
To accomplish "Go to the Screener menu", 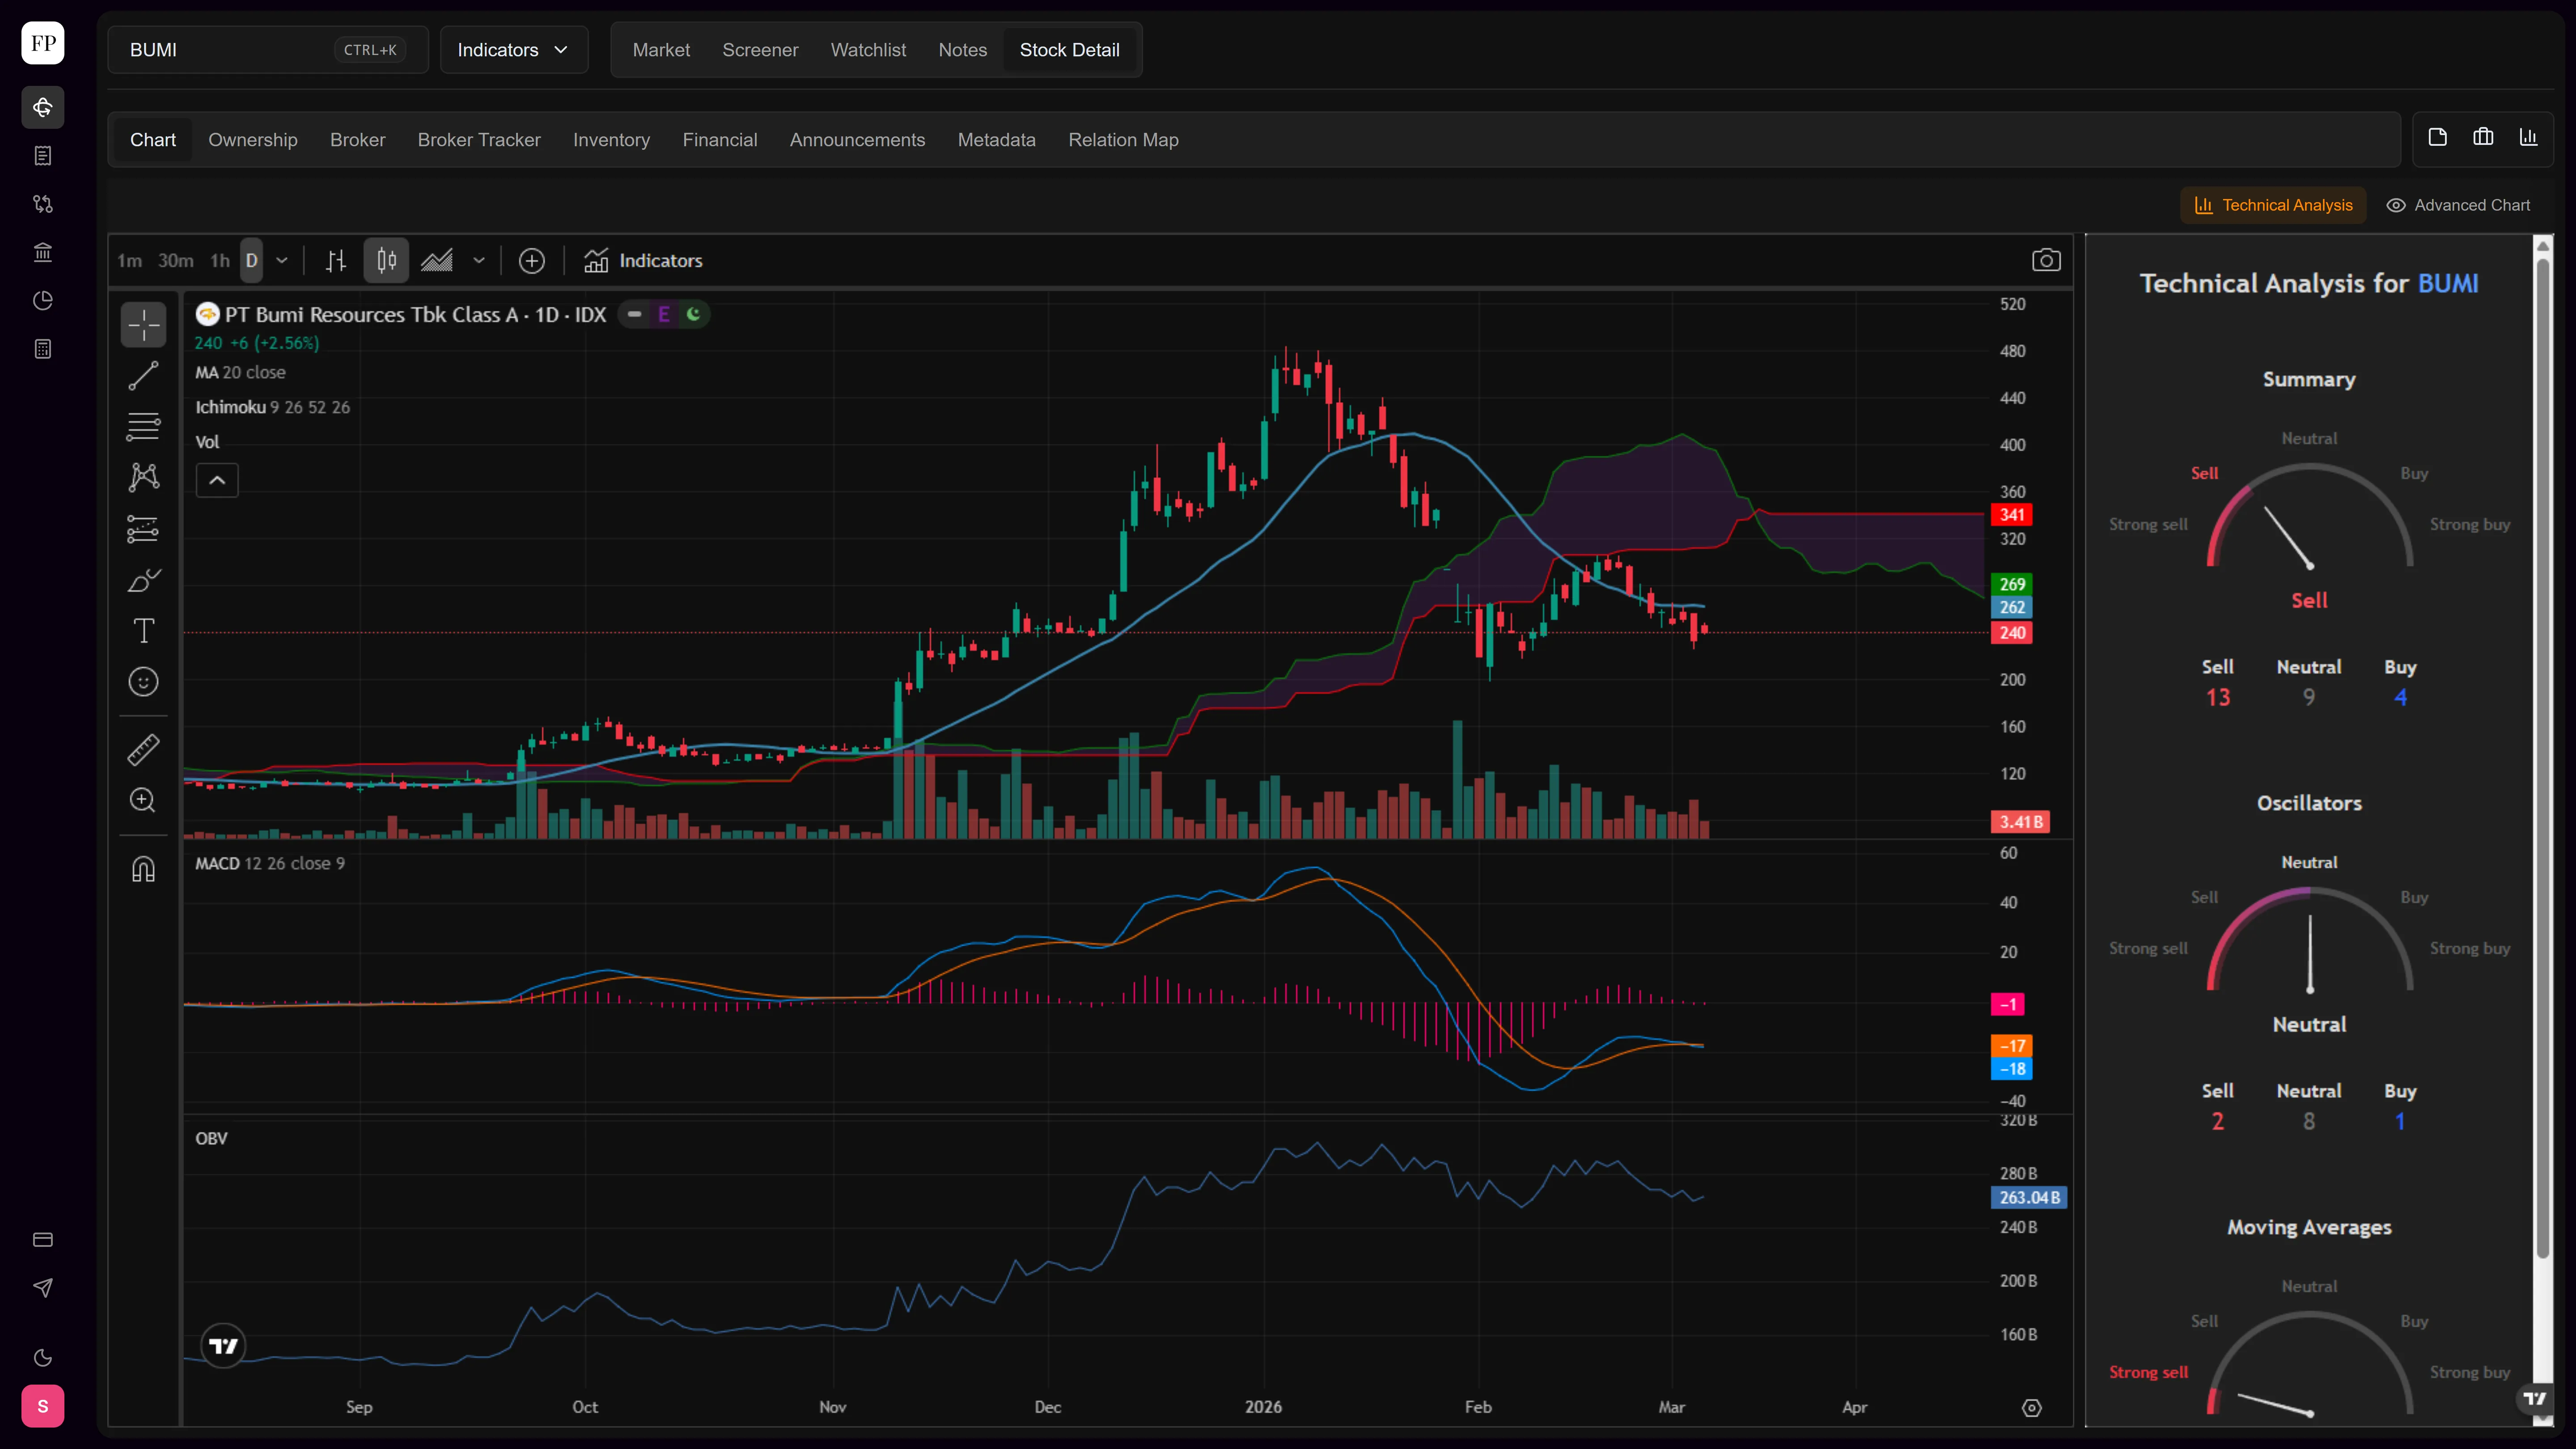I will [760, 50].
